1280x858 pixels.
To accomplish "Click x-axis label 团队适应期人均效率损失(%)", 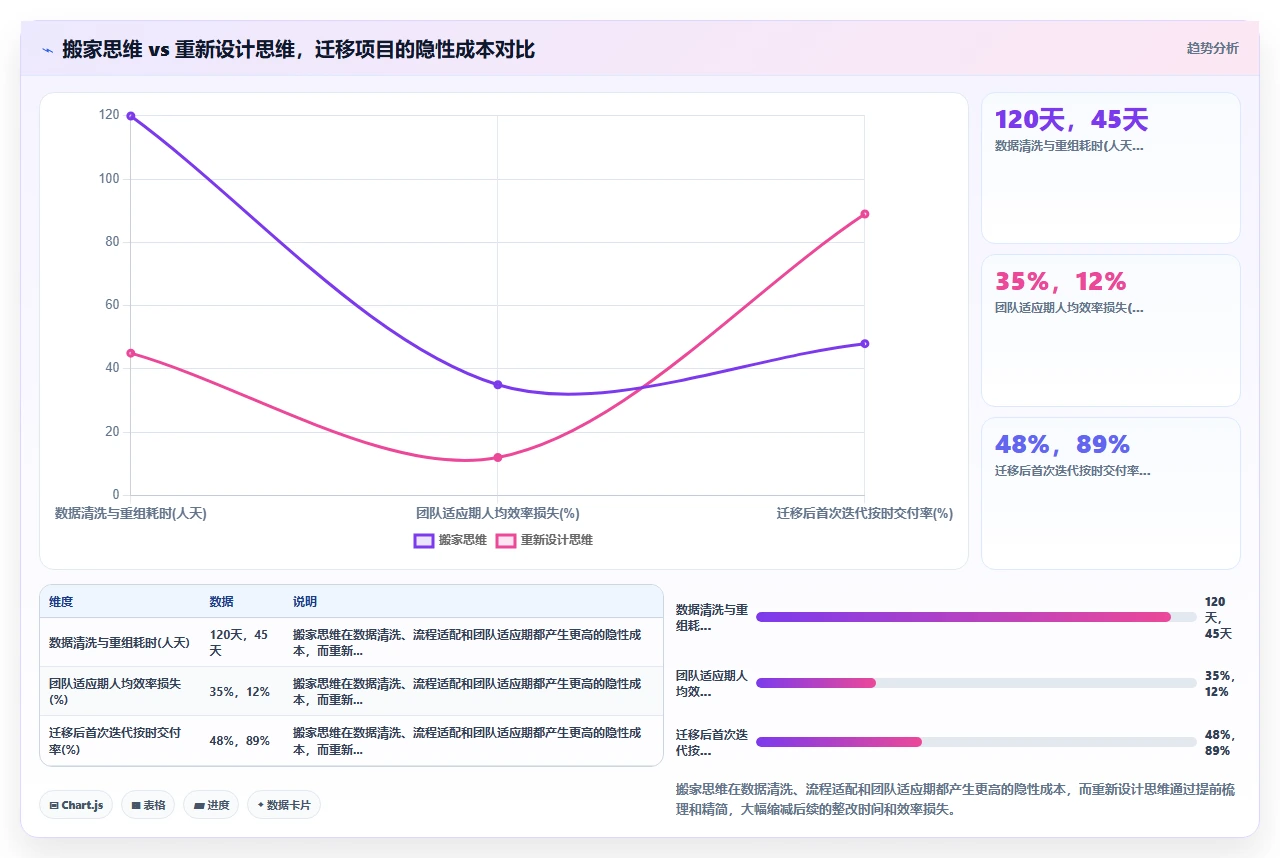I will (498, 513).
